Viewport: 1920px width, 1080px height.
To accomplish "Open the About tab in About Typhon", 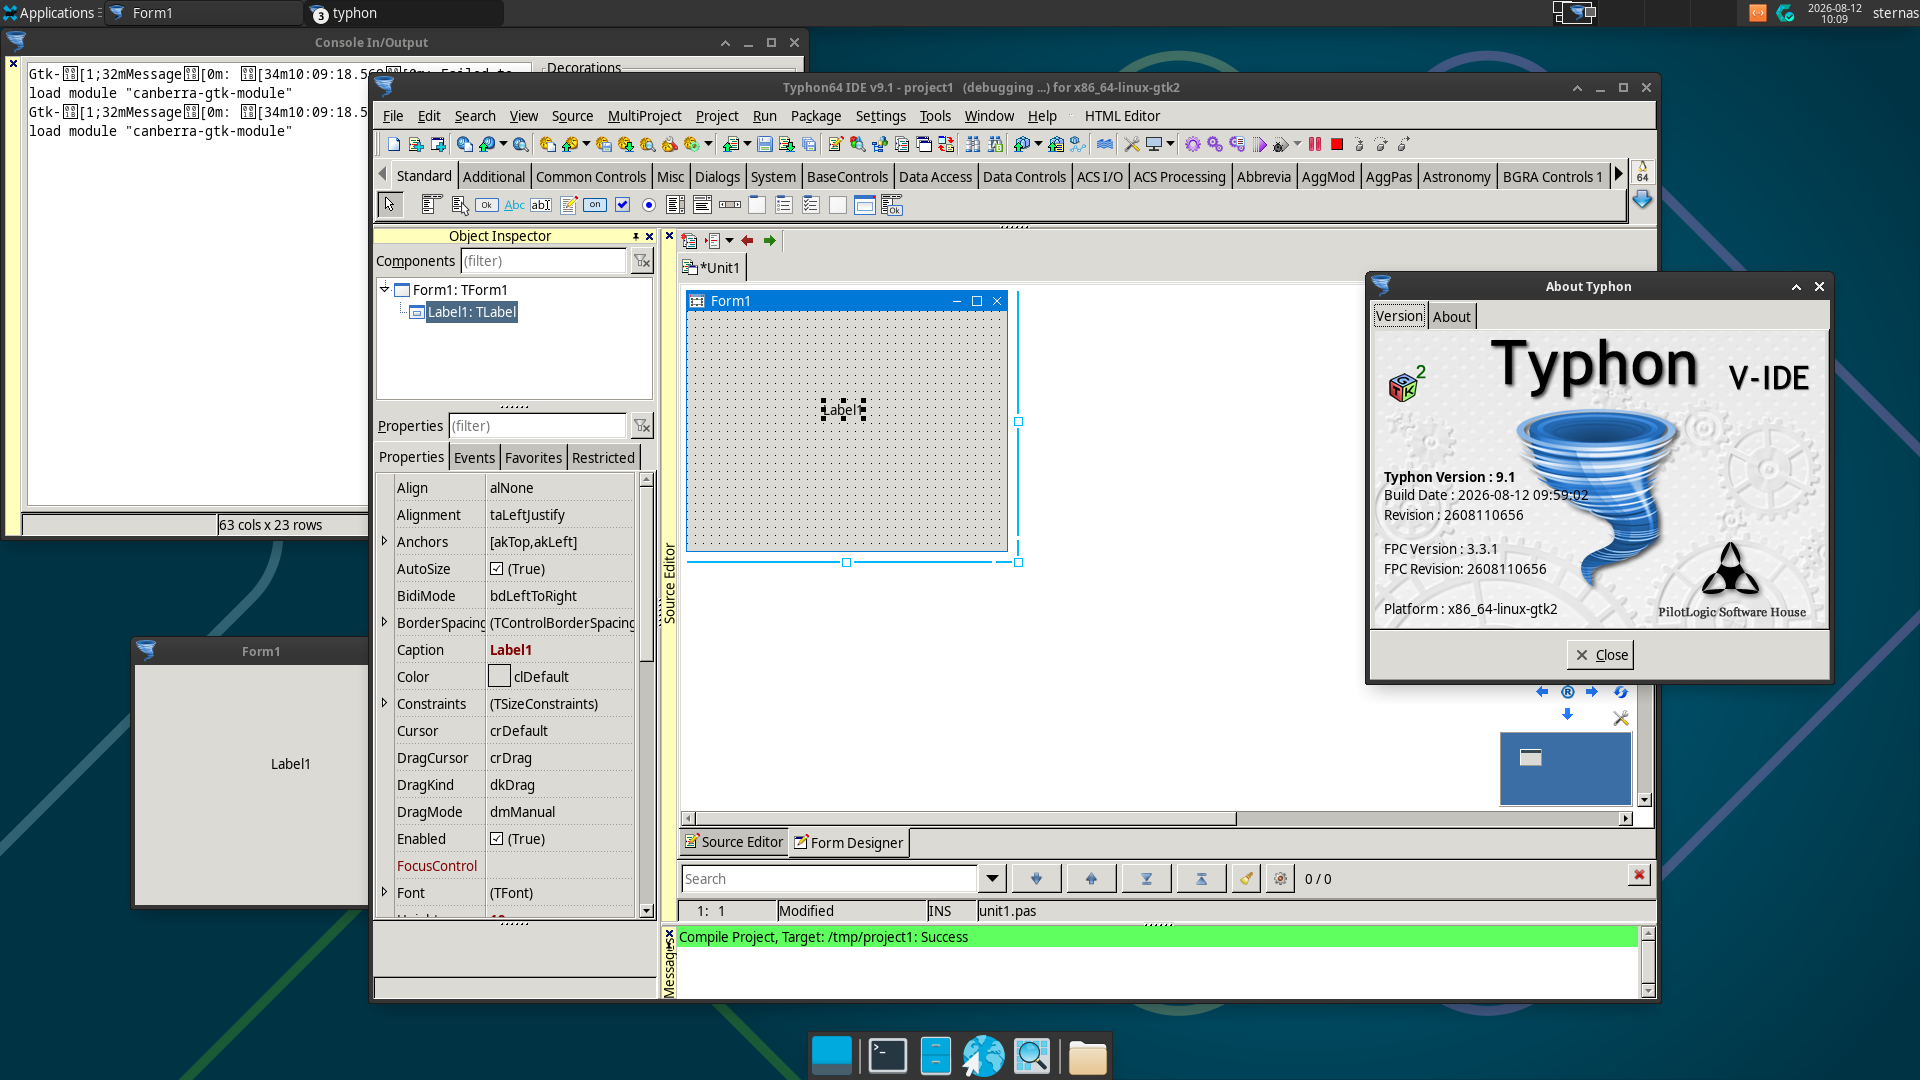I will (1452, 317).
